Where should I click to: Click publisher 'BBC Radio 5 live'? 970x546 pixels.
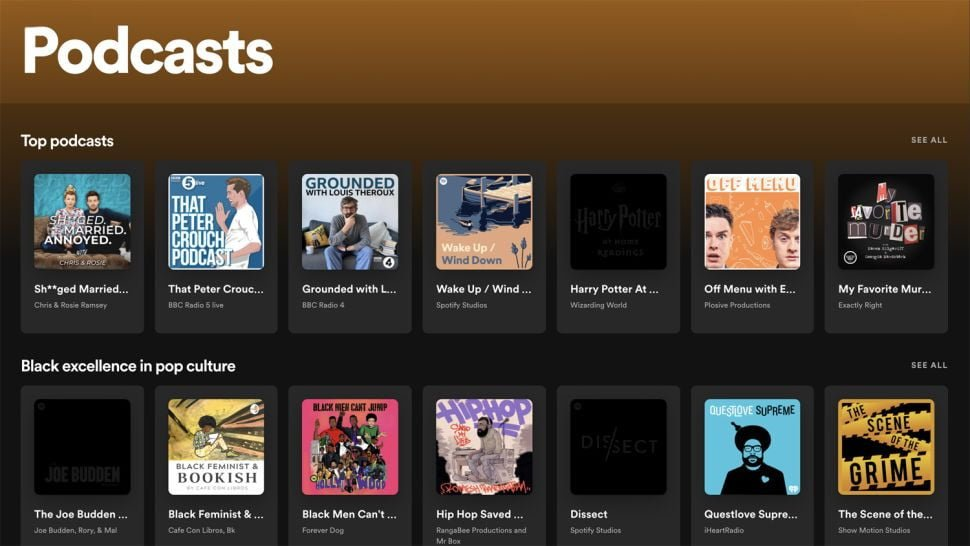pyautogui.click(x=196, y=305)
